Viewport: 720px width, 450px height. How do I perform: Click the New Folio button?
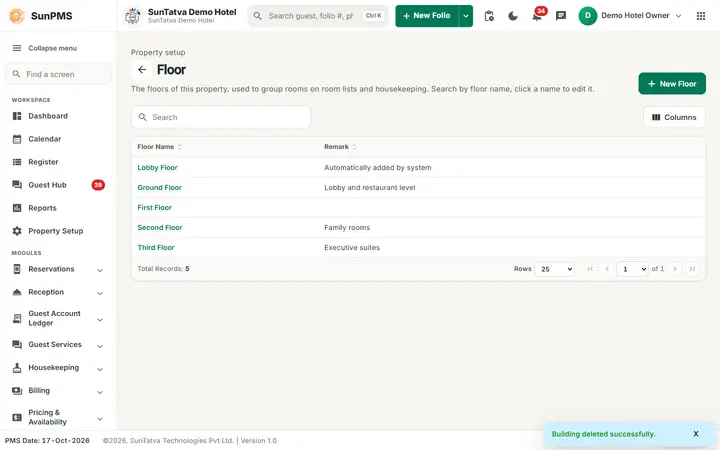click(x=427, y=16)
